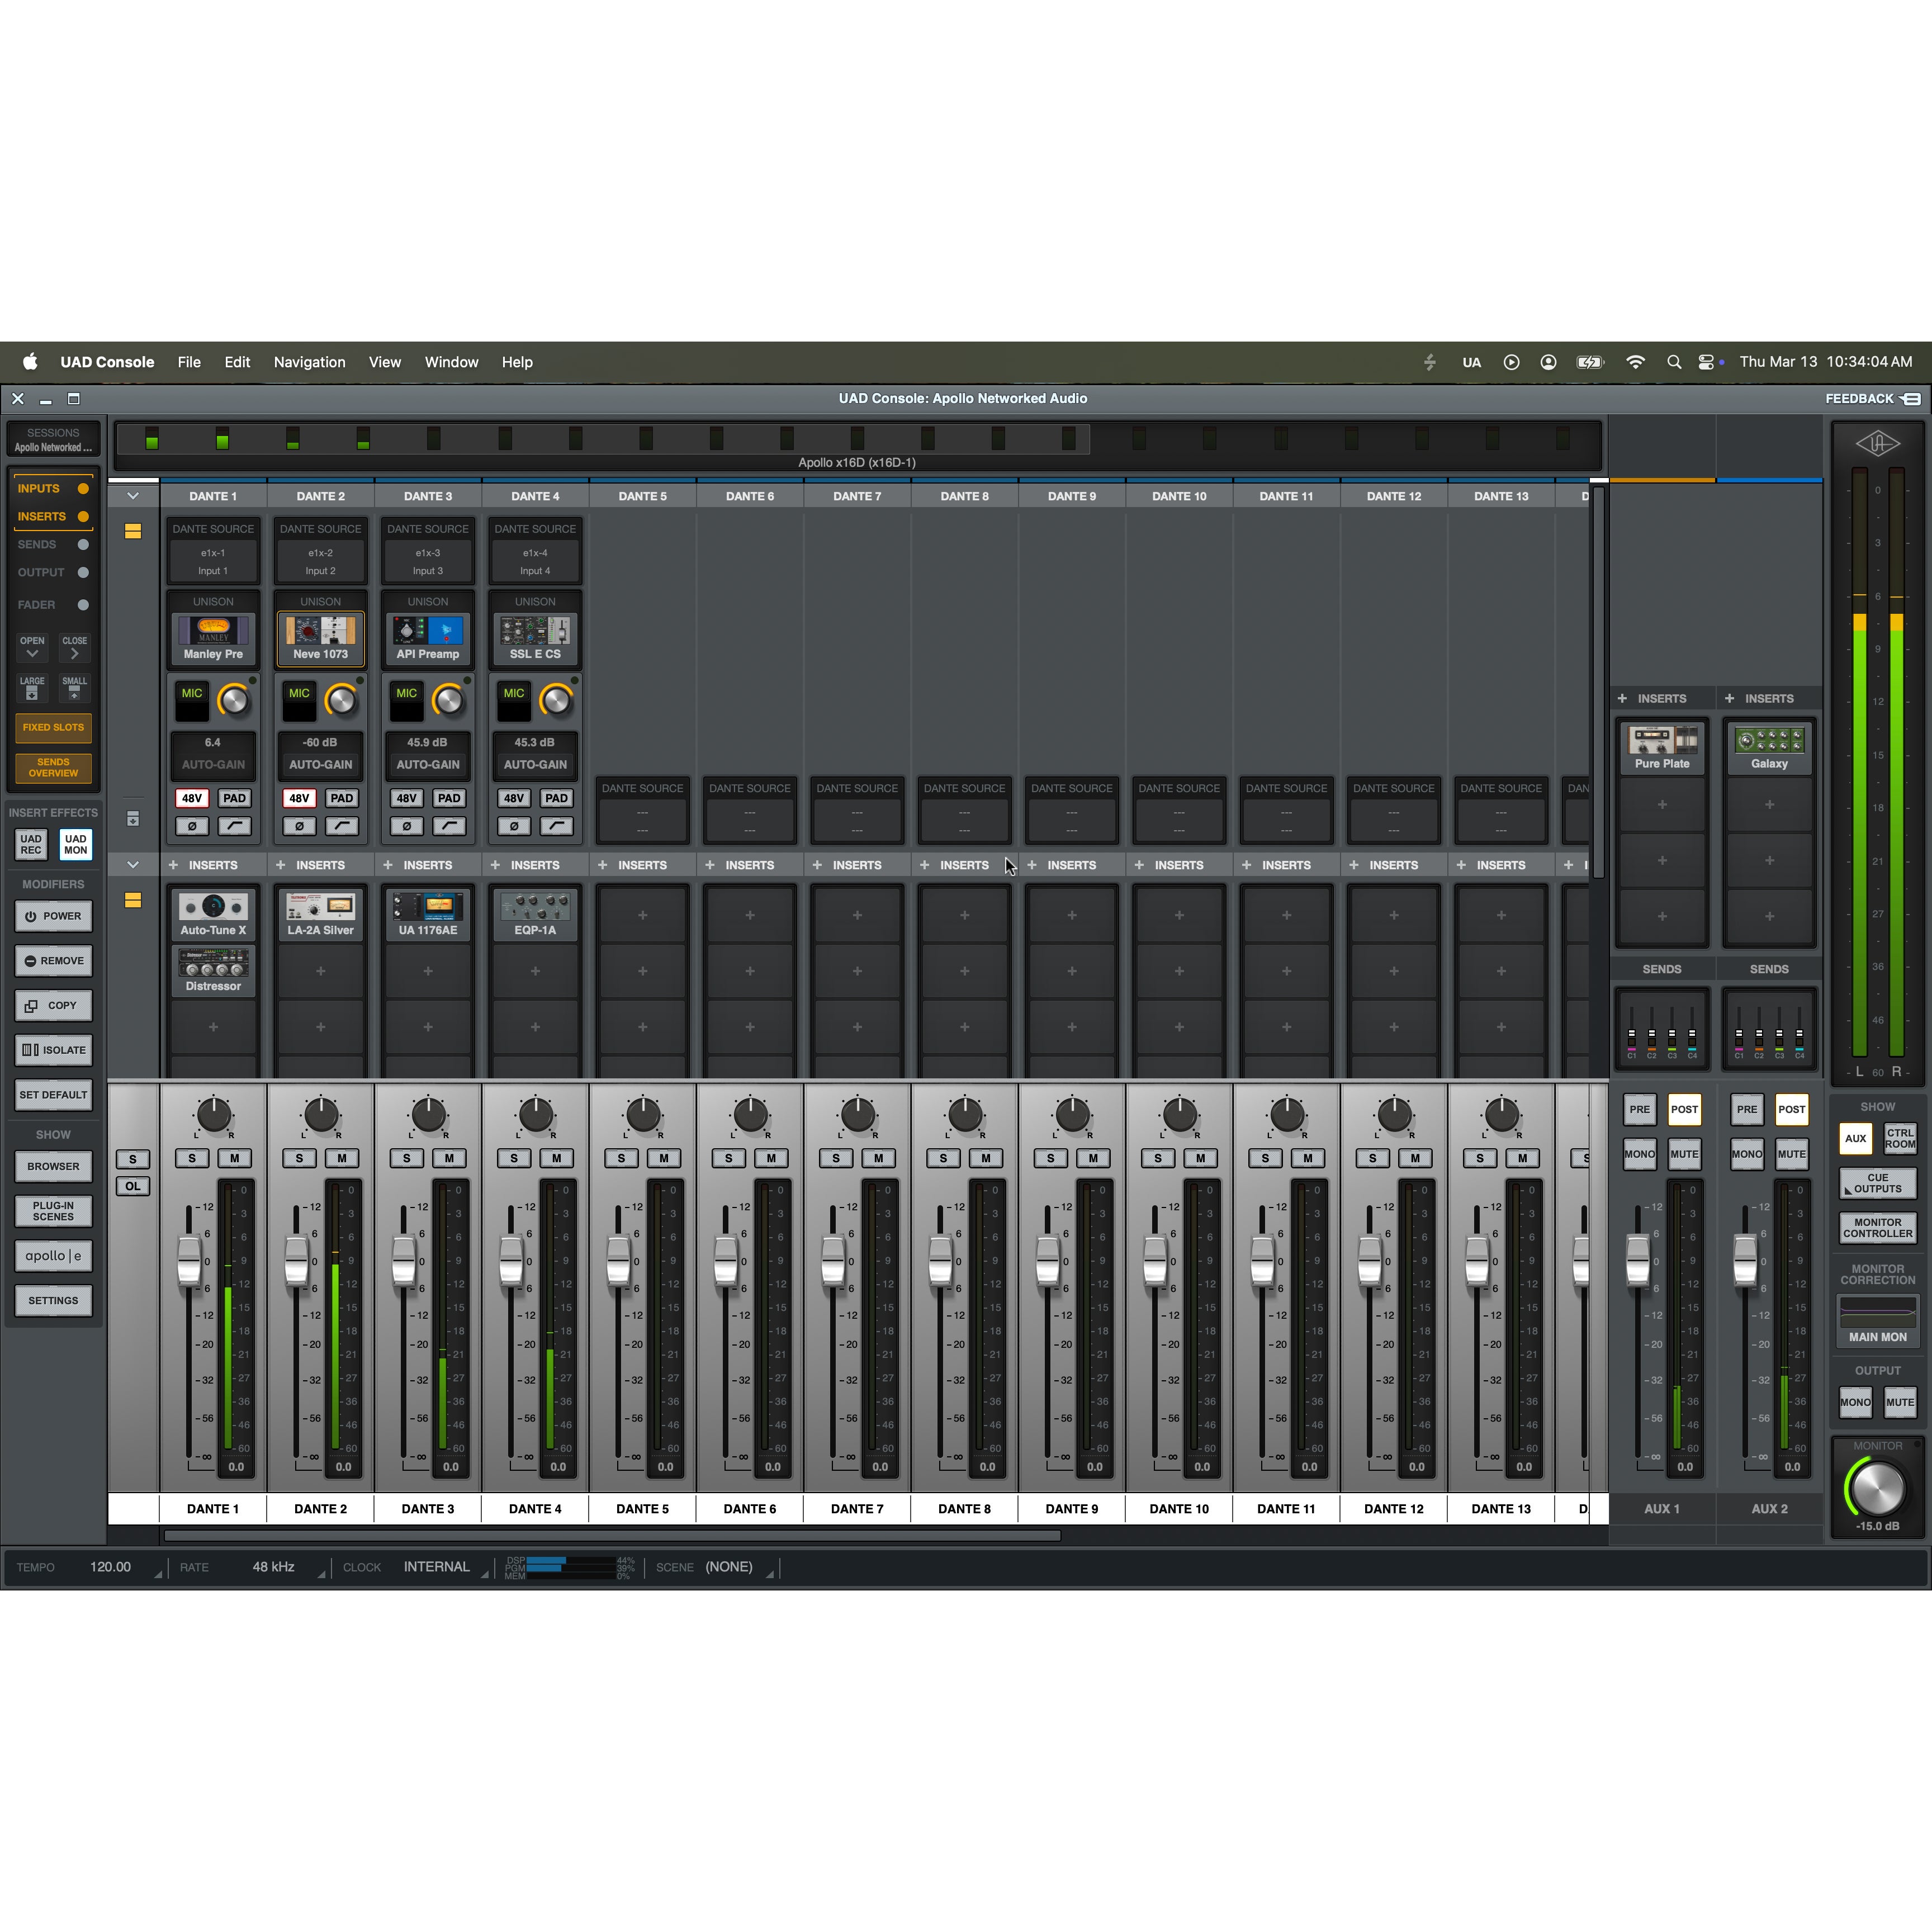
Task: Click the SENDS OVERVIEW button
Action: tap(53, 767)
